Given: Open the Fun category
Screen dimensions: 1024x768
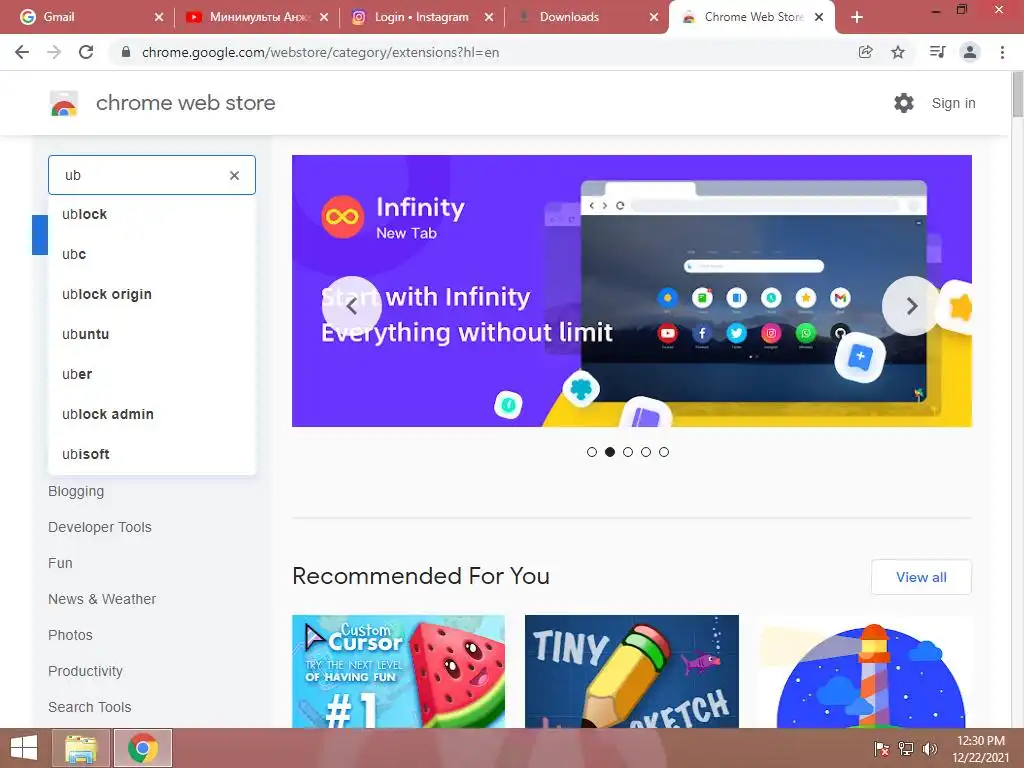Looking at the screenshot, I should pyautogui.click(x=60, y=563).
